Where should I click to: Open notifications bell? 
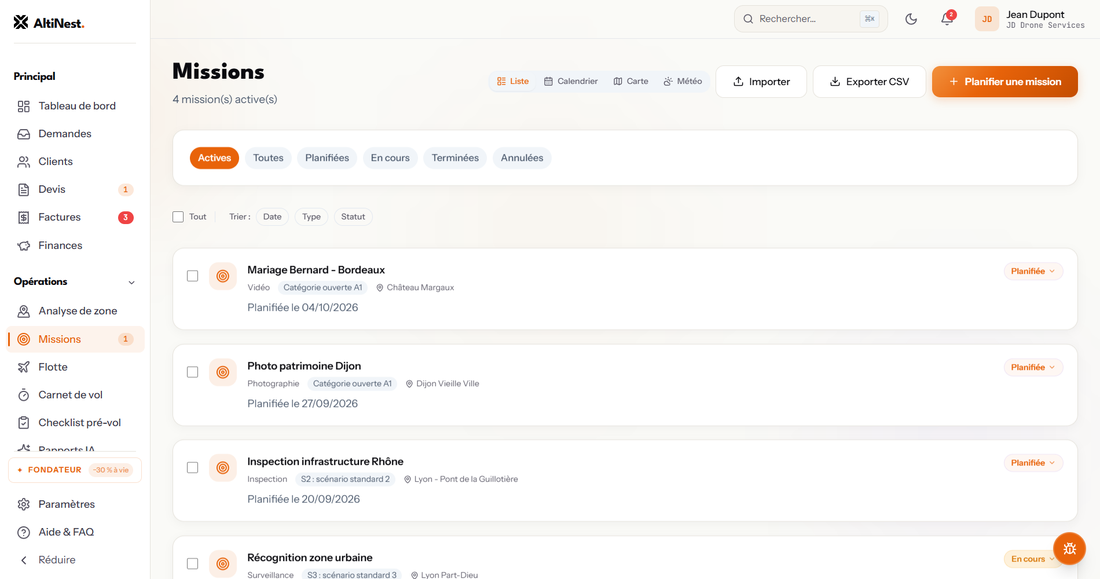click(947, 19)
